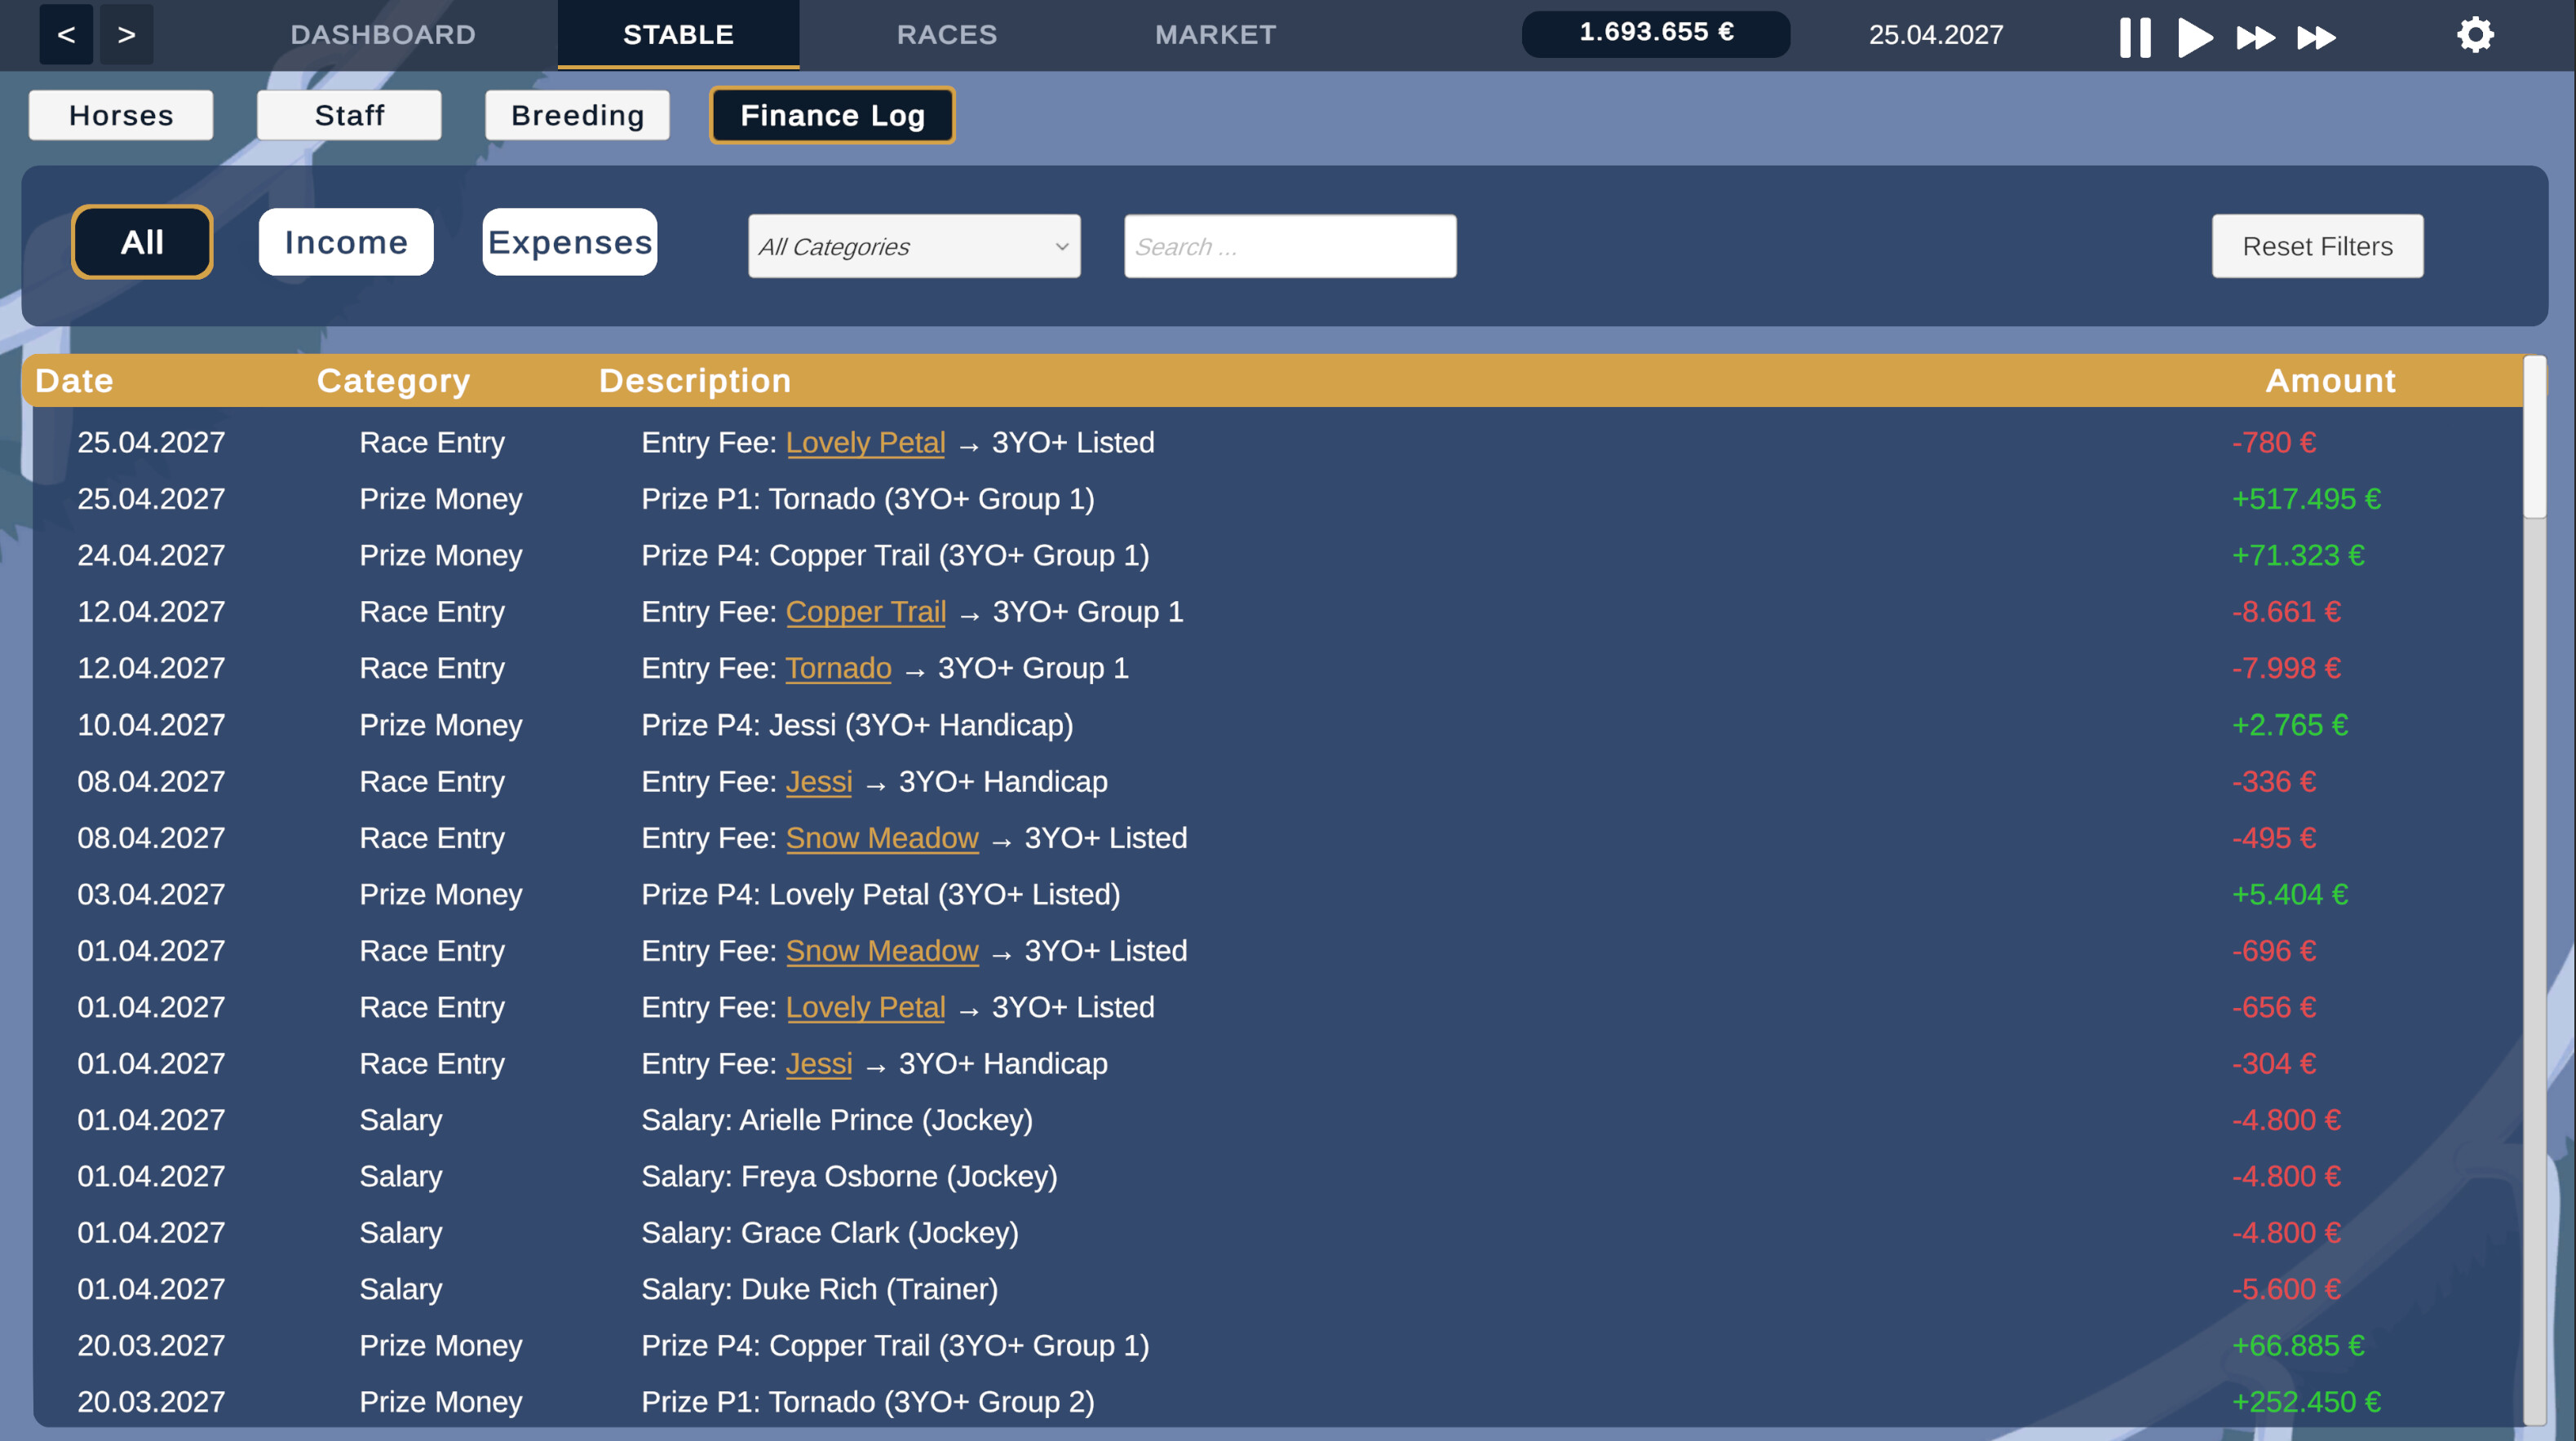View Tornado via the entry fee link
Screen dimensions: 2576x1441
tap(838, 668)
